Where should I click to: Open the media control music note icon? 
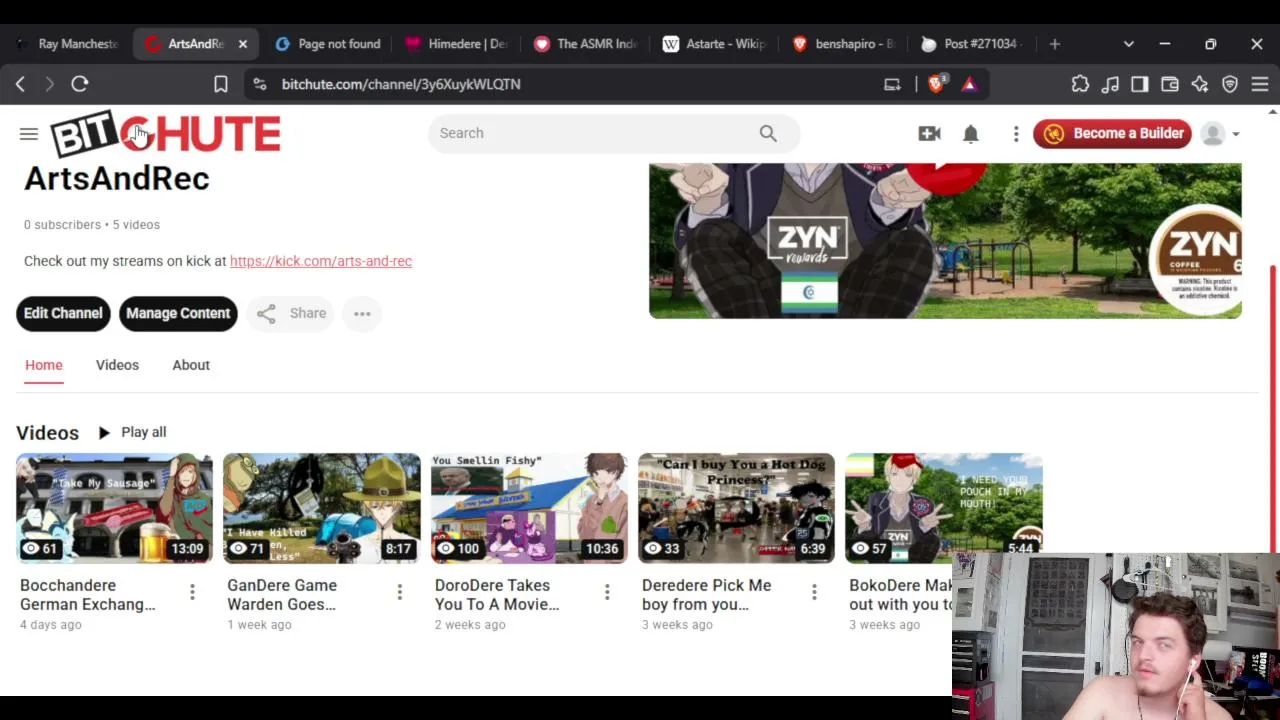(1110, 84)
